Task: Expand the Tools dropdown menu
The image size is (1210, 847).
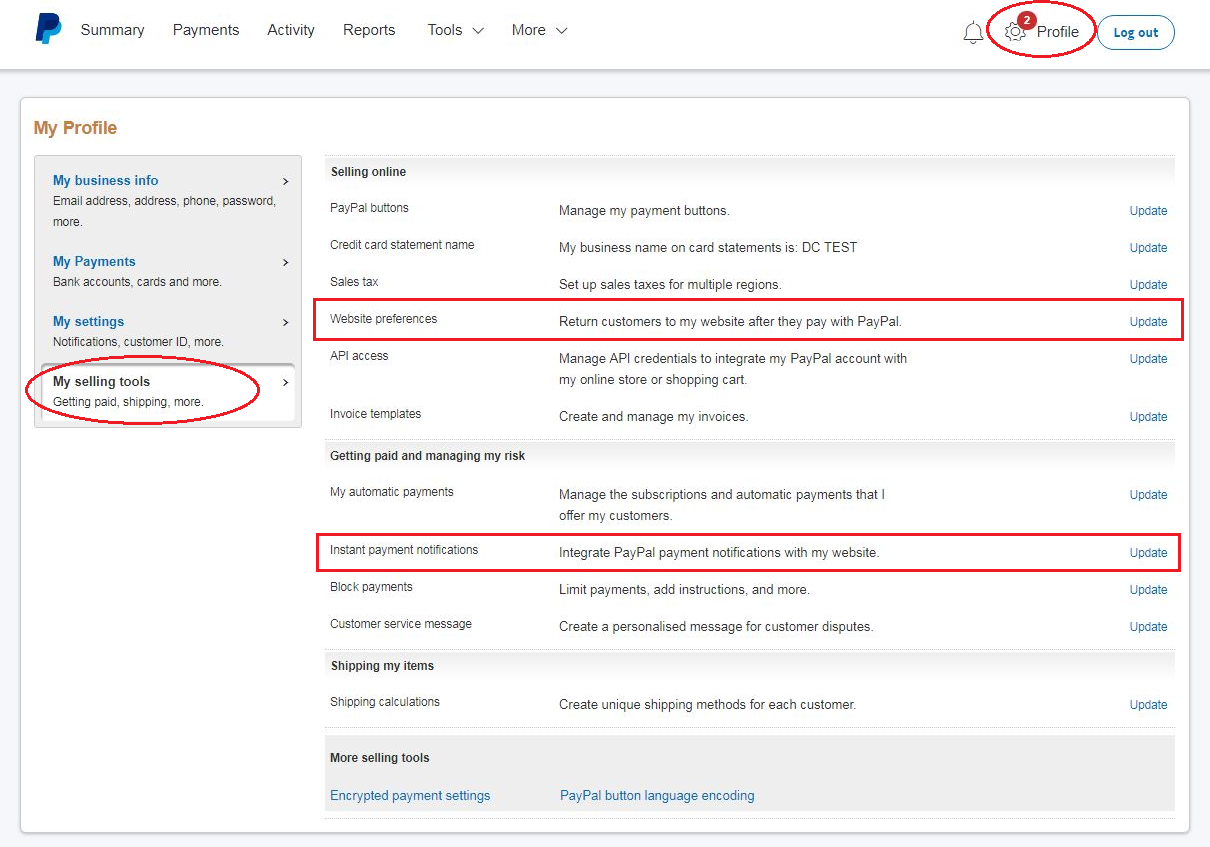Action: 455,30
